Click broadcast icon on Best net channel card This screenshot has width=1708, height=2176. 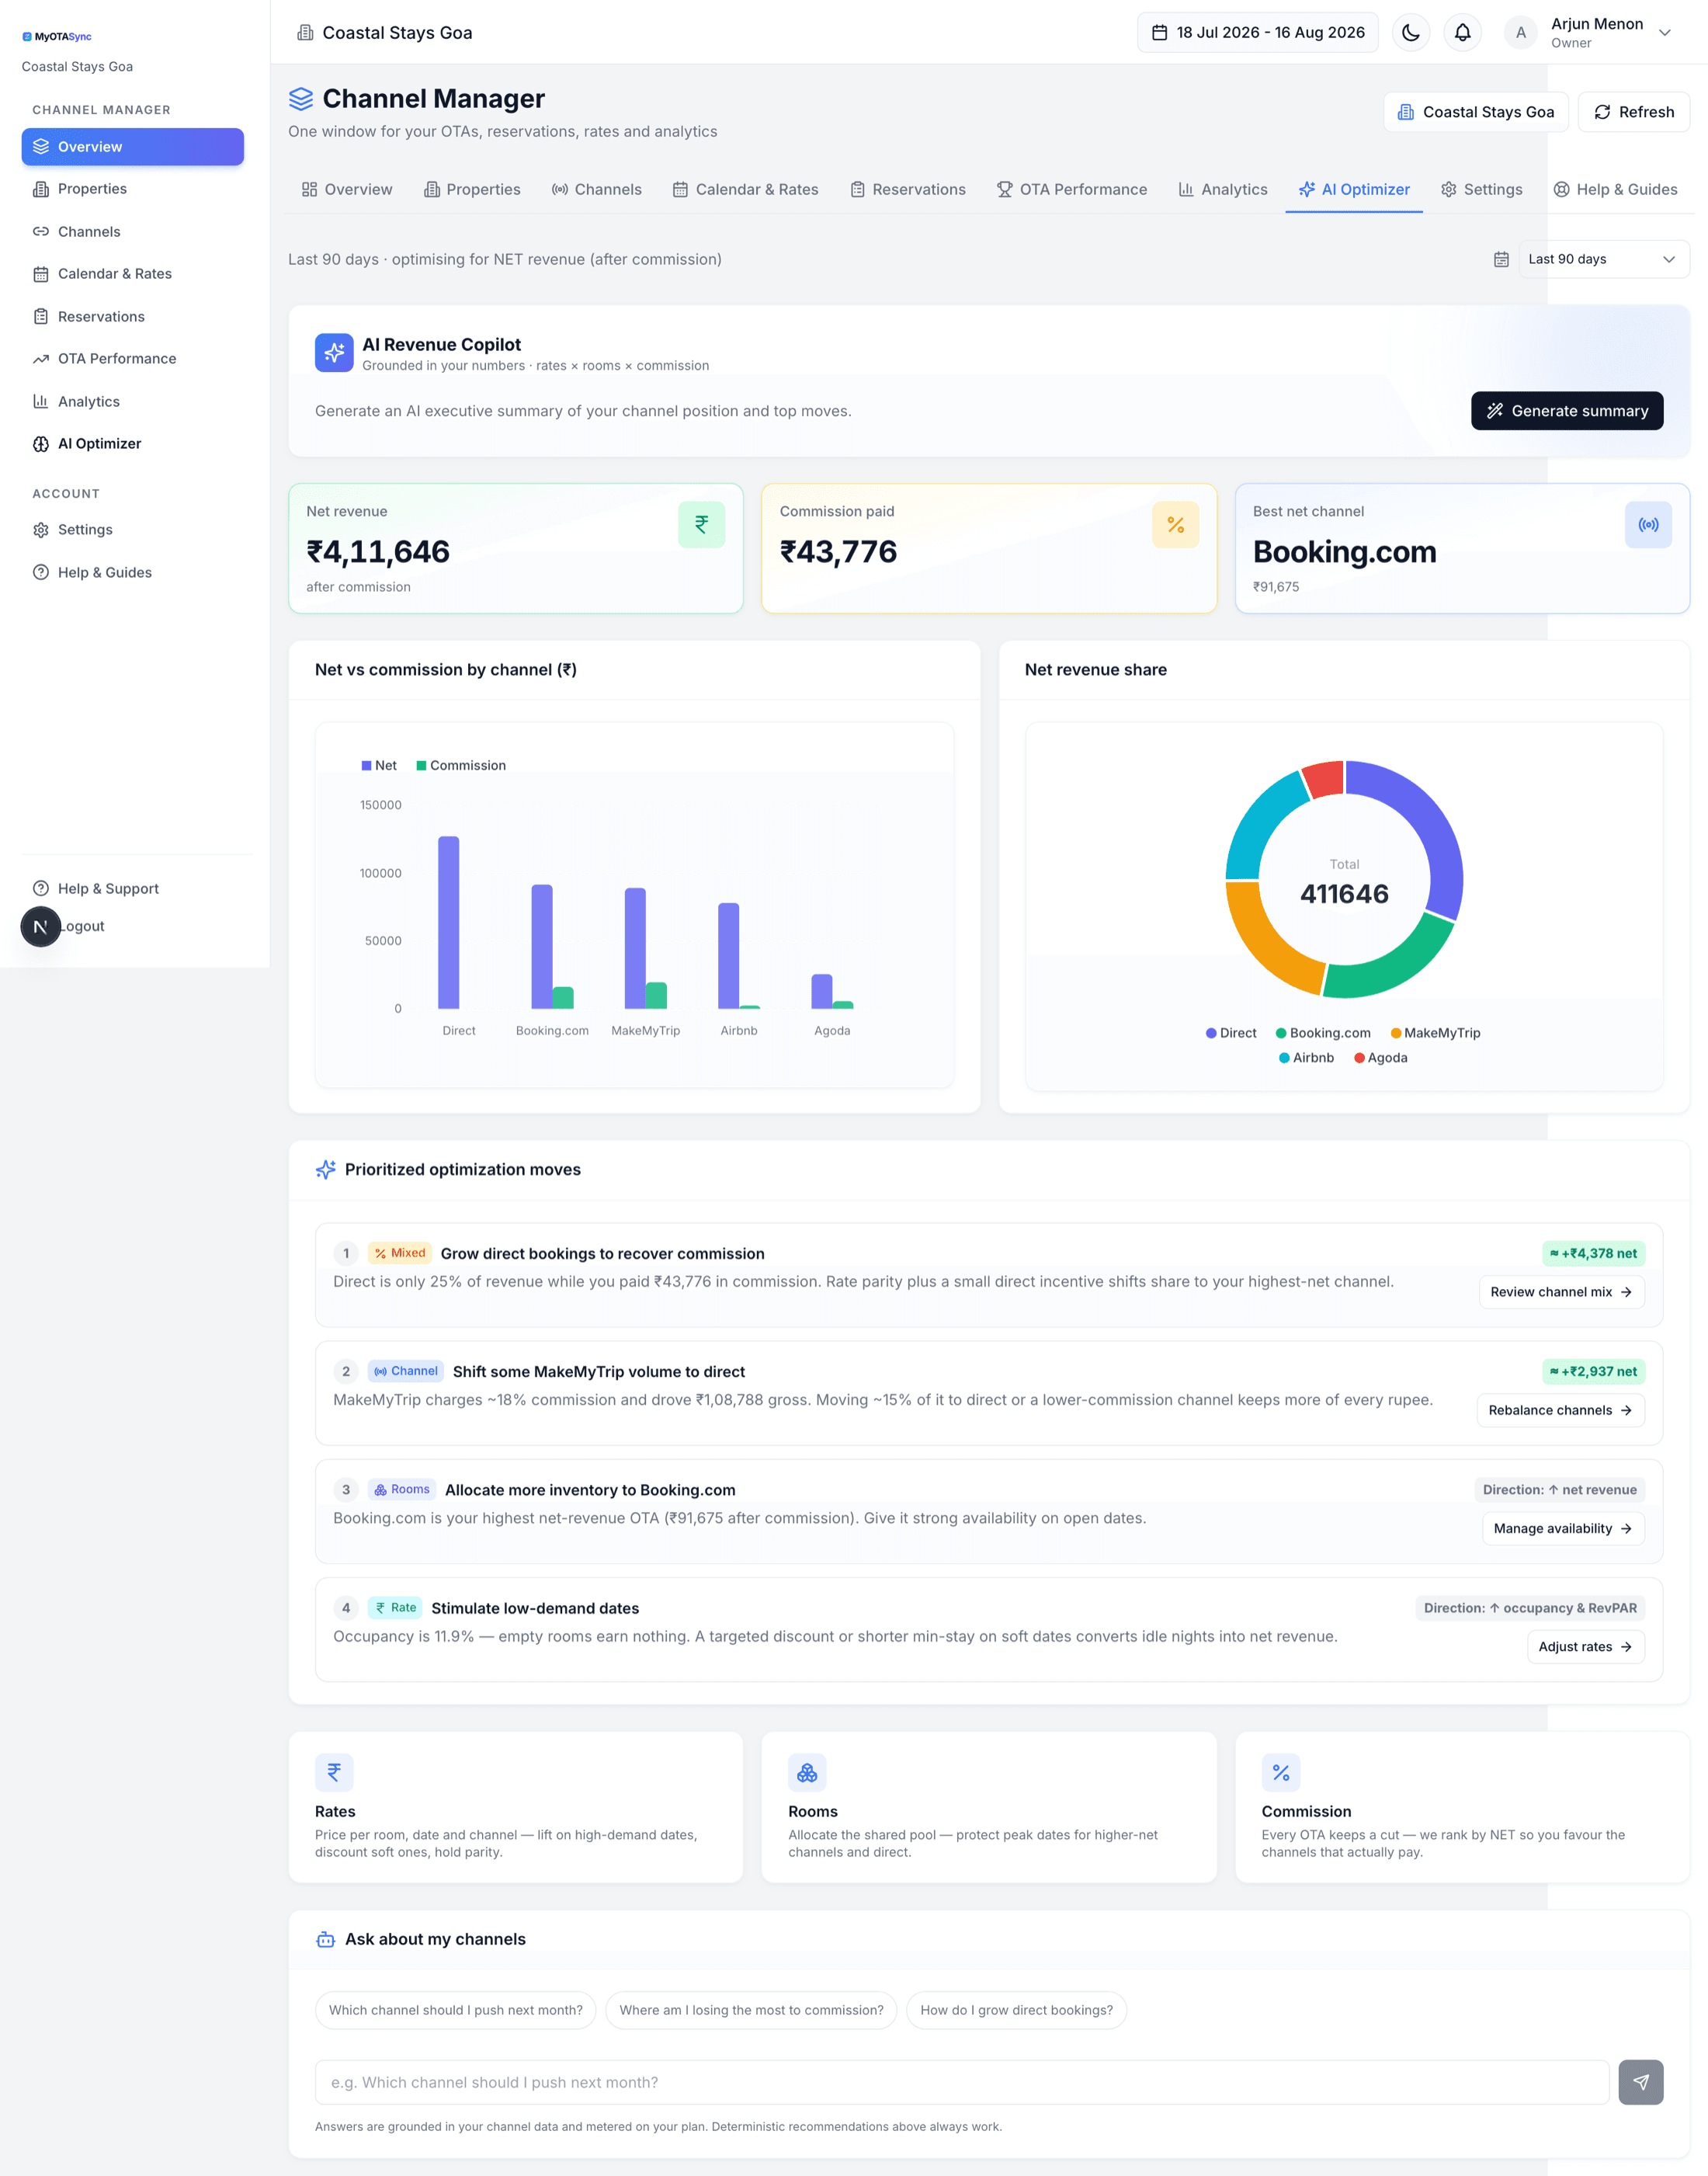(1649, 524)
